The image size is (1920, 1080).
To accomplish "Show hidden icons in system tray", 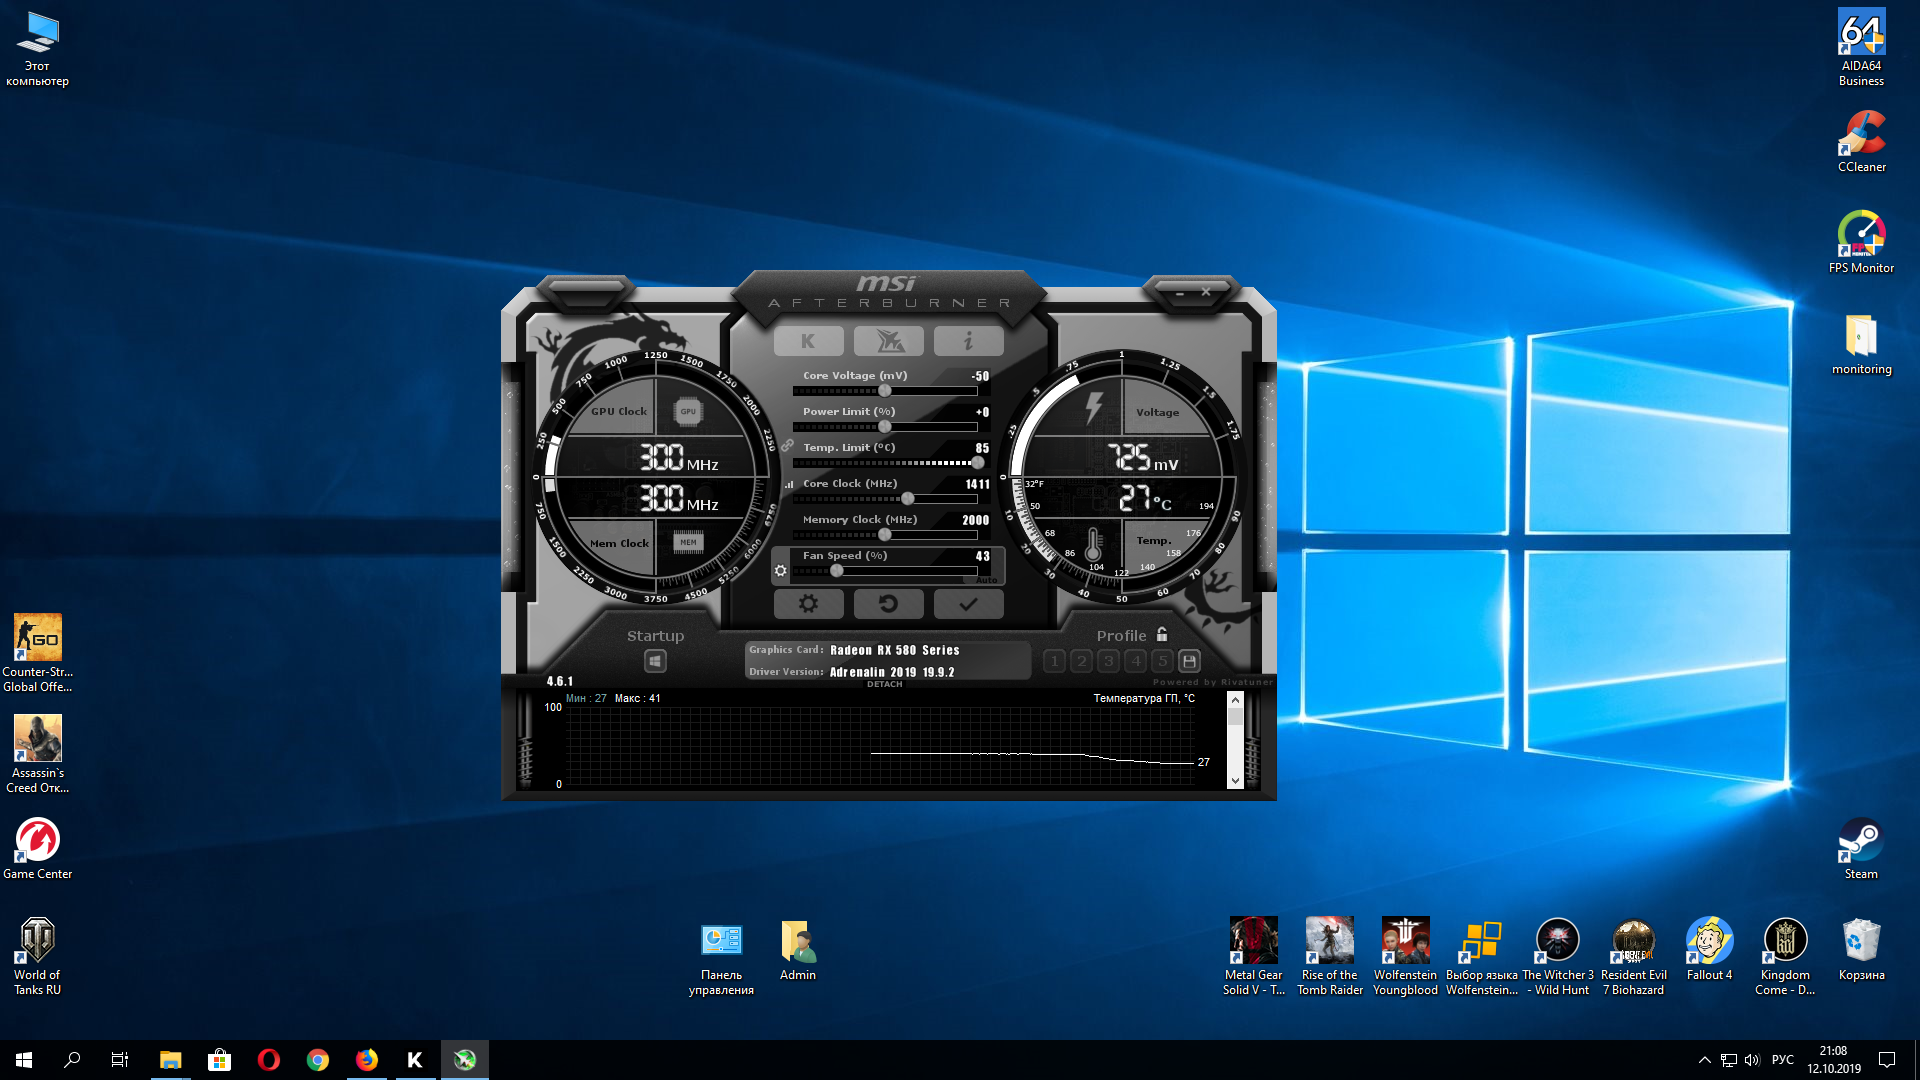I will click(1704, 1060).
